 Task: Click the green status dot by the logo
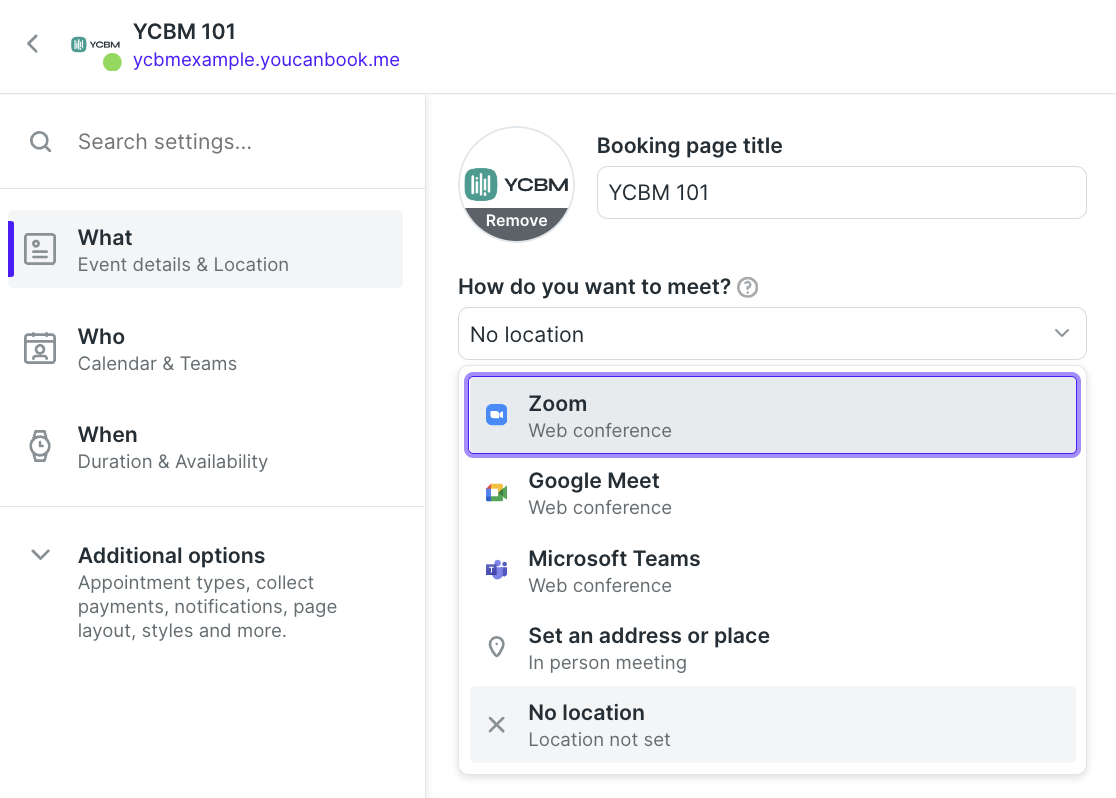[112, 63]
